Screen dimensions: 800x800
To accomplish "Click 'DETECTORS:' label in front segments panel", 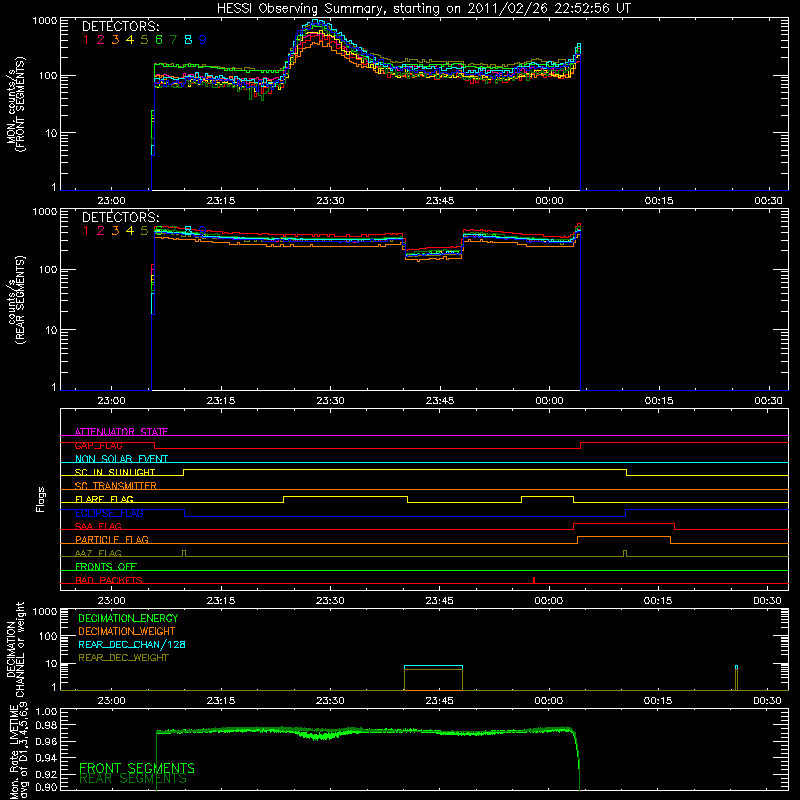I will coord(120,27).
